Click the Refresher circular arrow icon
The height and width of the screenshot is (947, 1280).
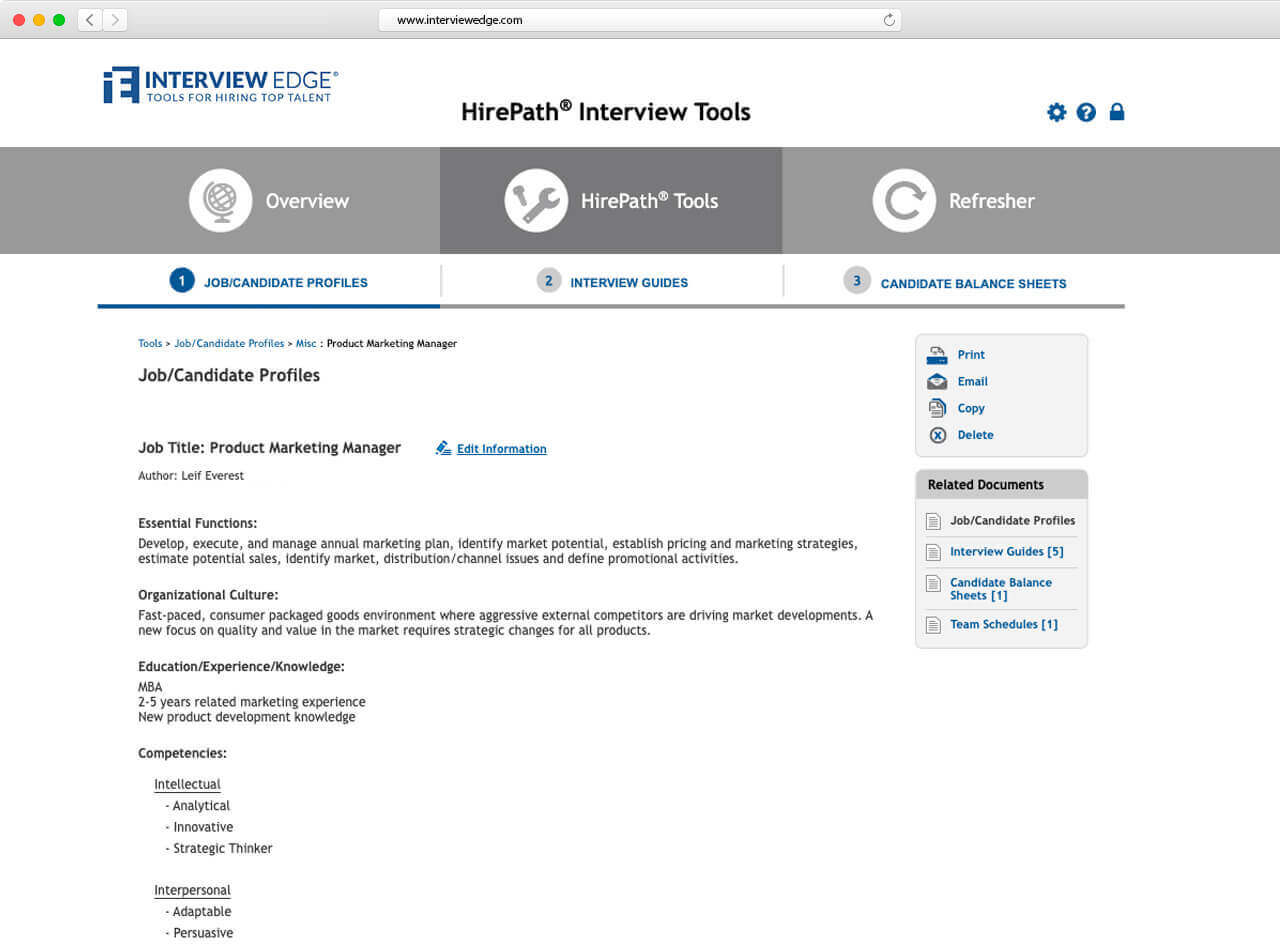tap(904, 200)
